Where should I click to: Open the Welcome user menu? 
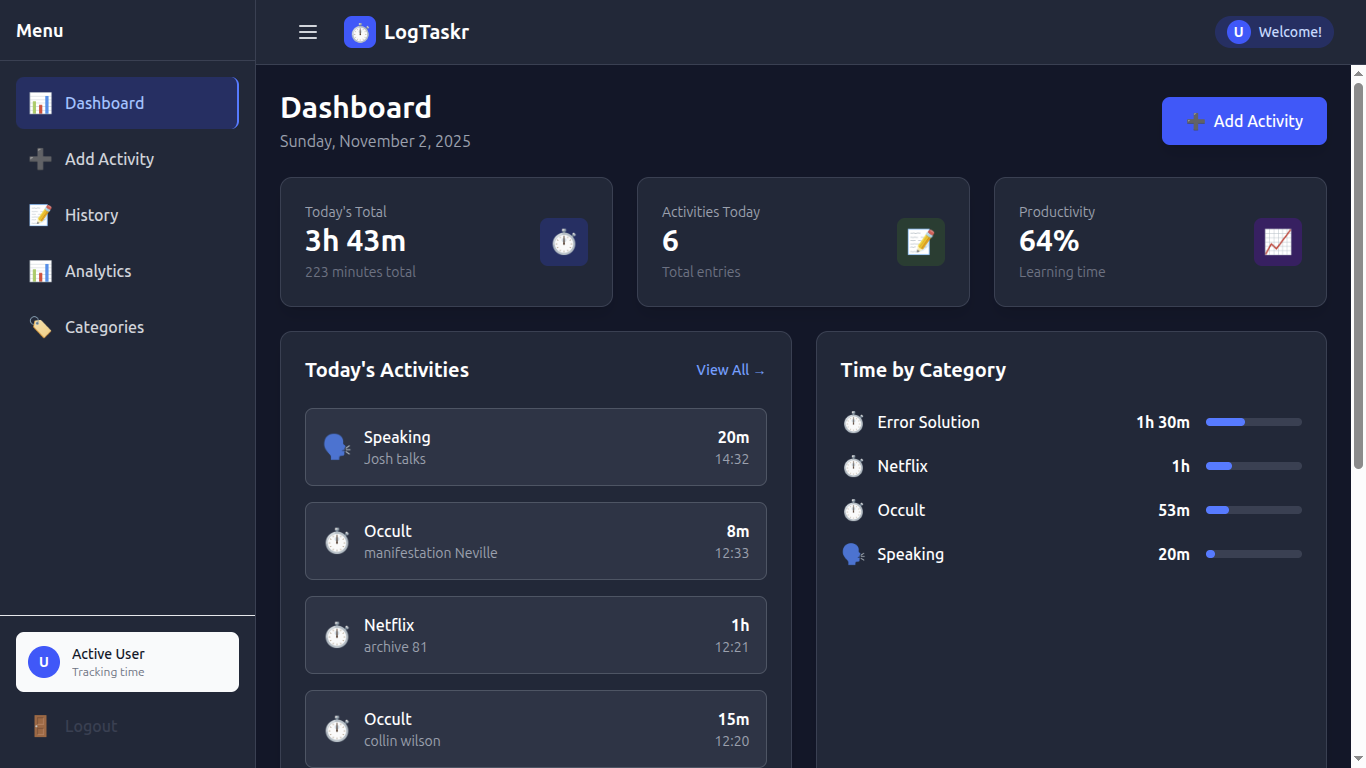click(x=1273, y=31)
